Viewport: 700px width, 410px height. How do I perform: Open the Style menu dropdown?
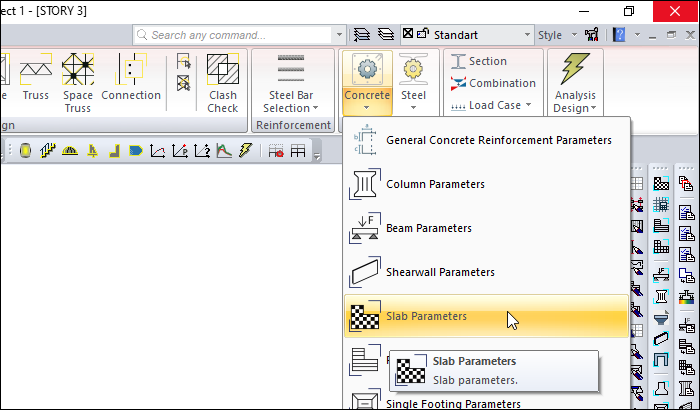click(556, 35)
